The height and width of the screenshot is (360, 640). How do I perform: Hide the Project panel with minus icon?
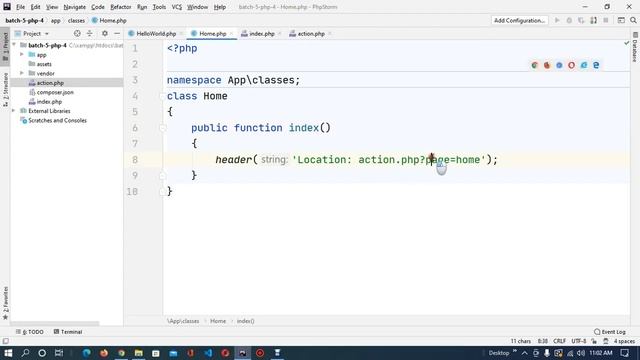(117, 33)
